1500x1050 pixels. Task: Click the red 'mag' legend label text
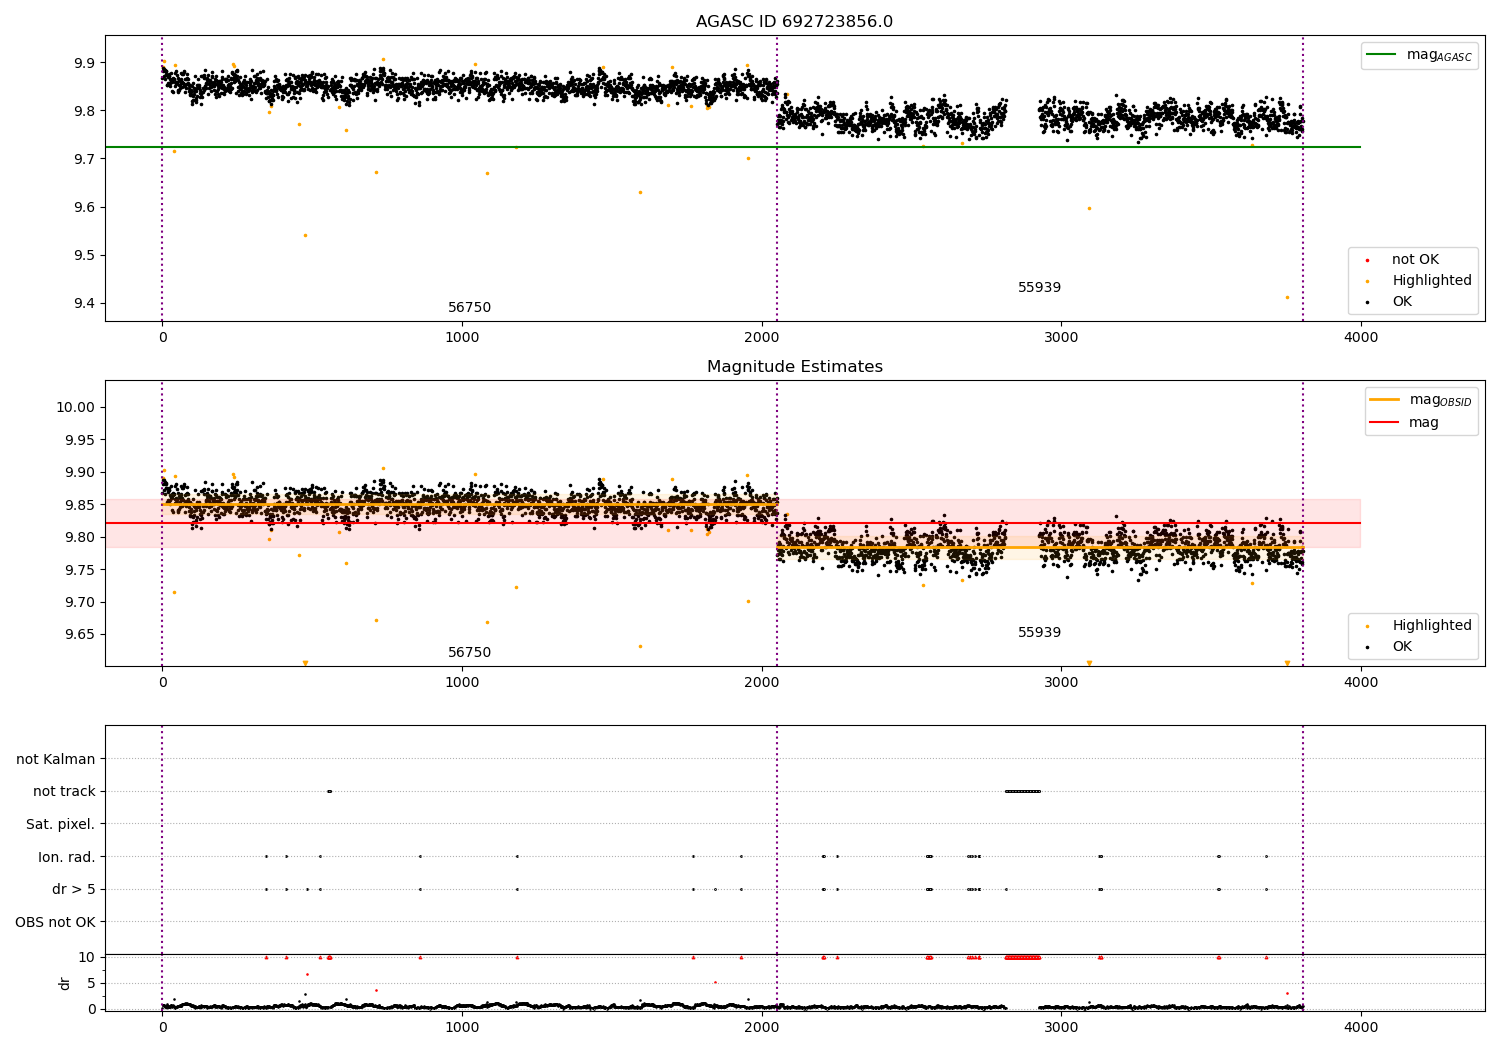(1424, 423)
